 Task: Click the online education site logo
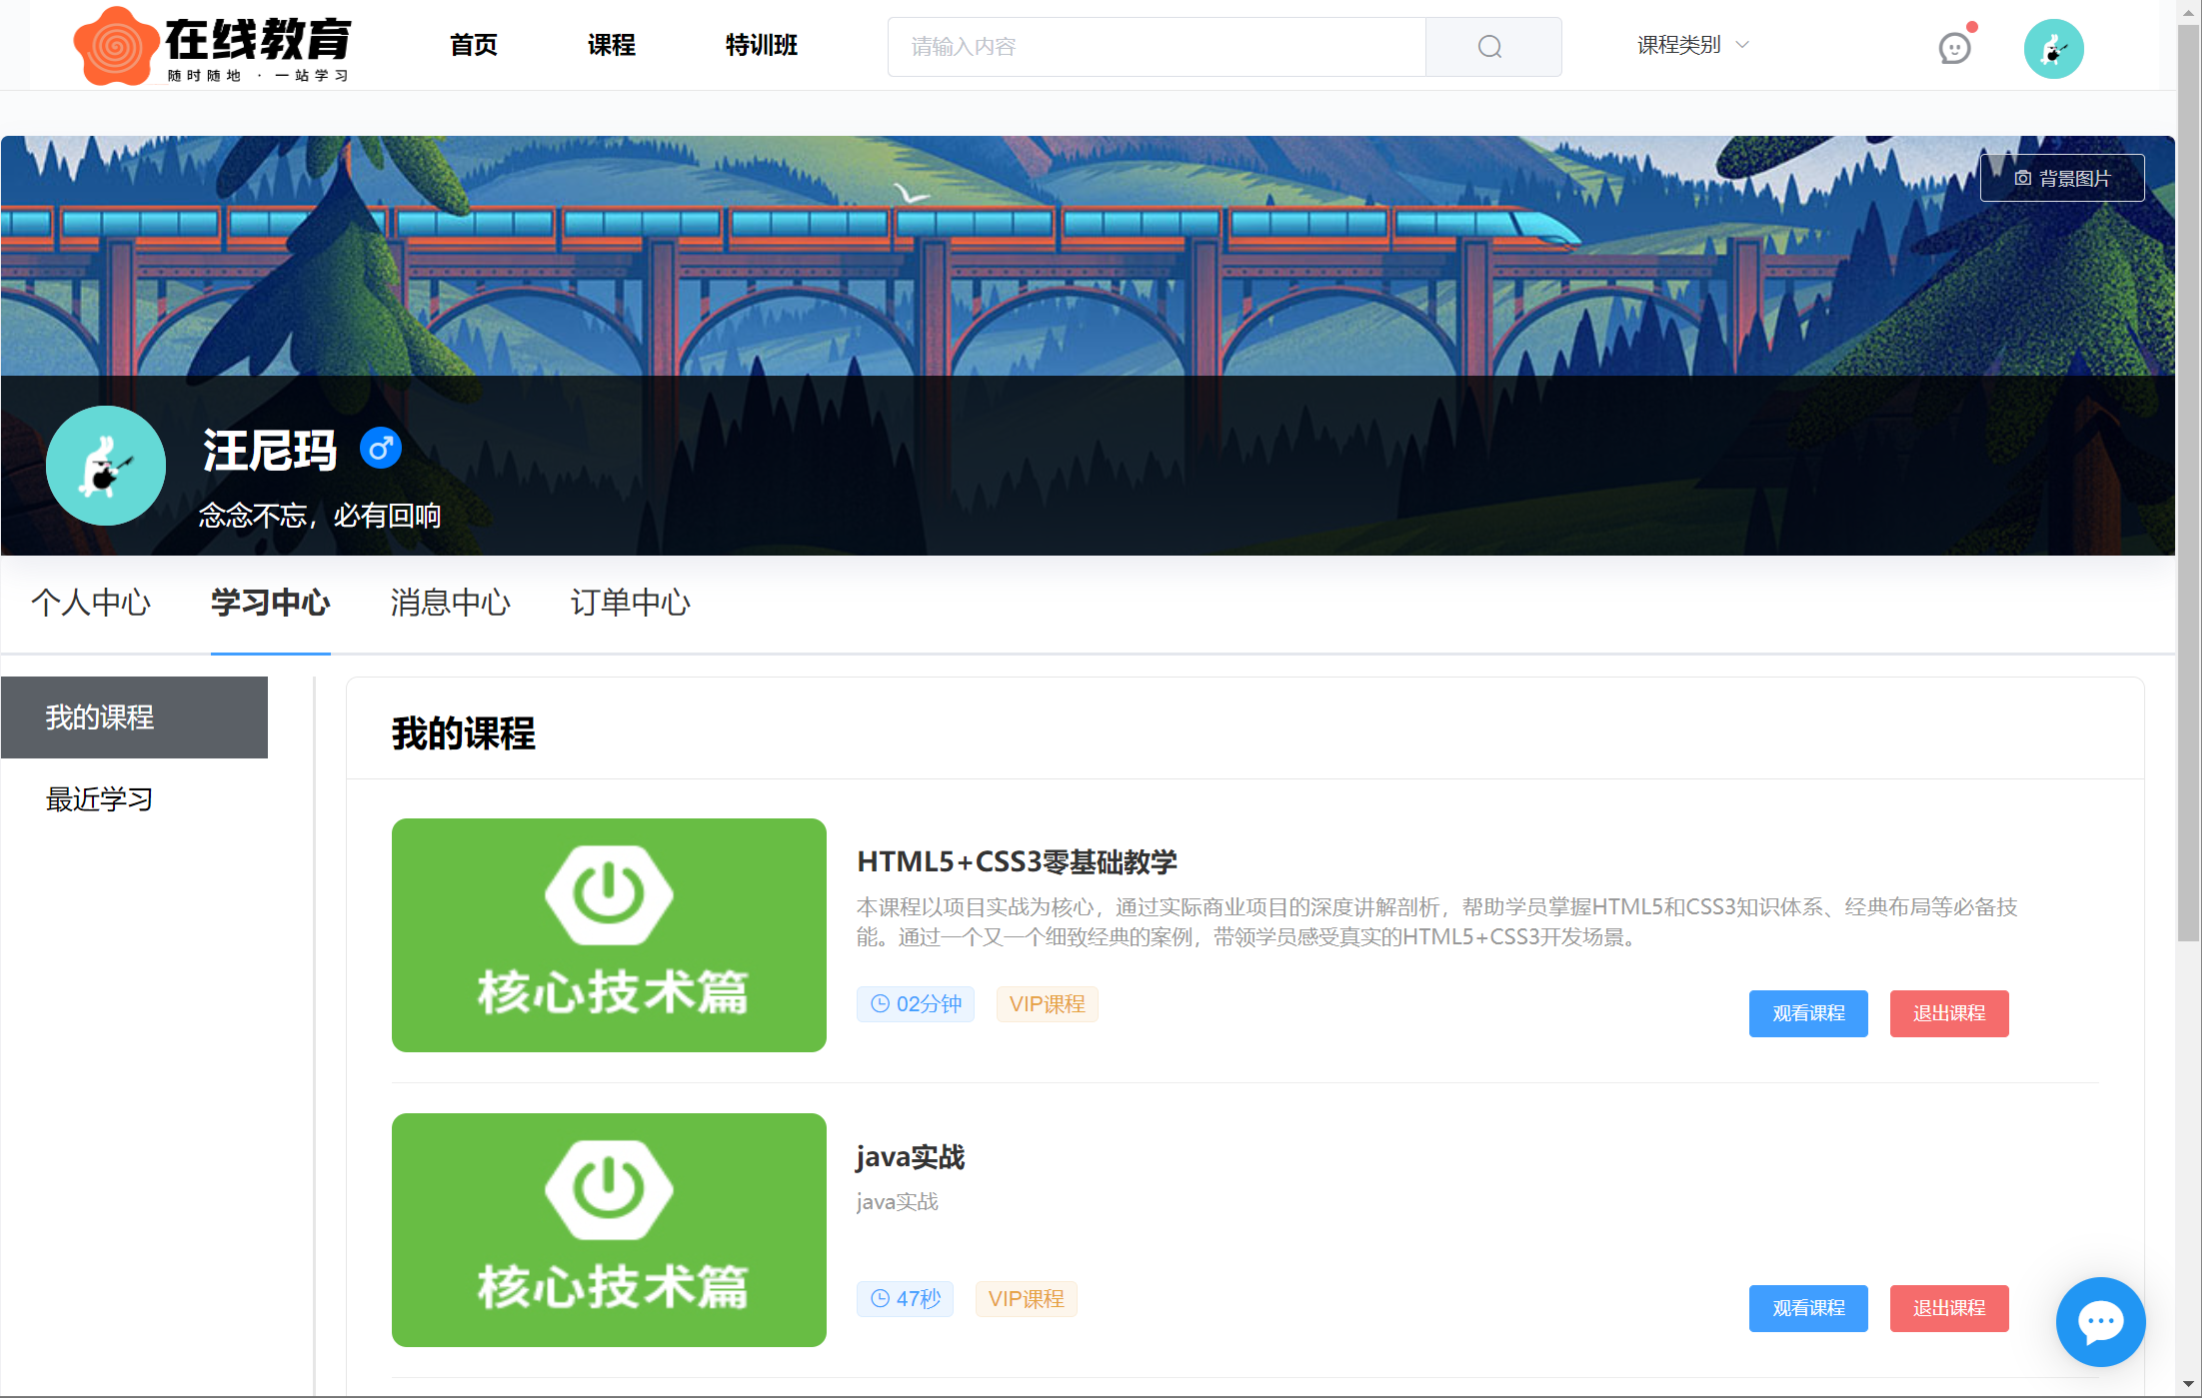coord(212,46)
